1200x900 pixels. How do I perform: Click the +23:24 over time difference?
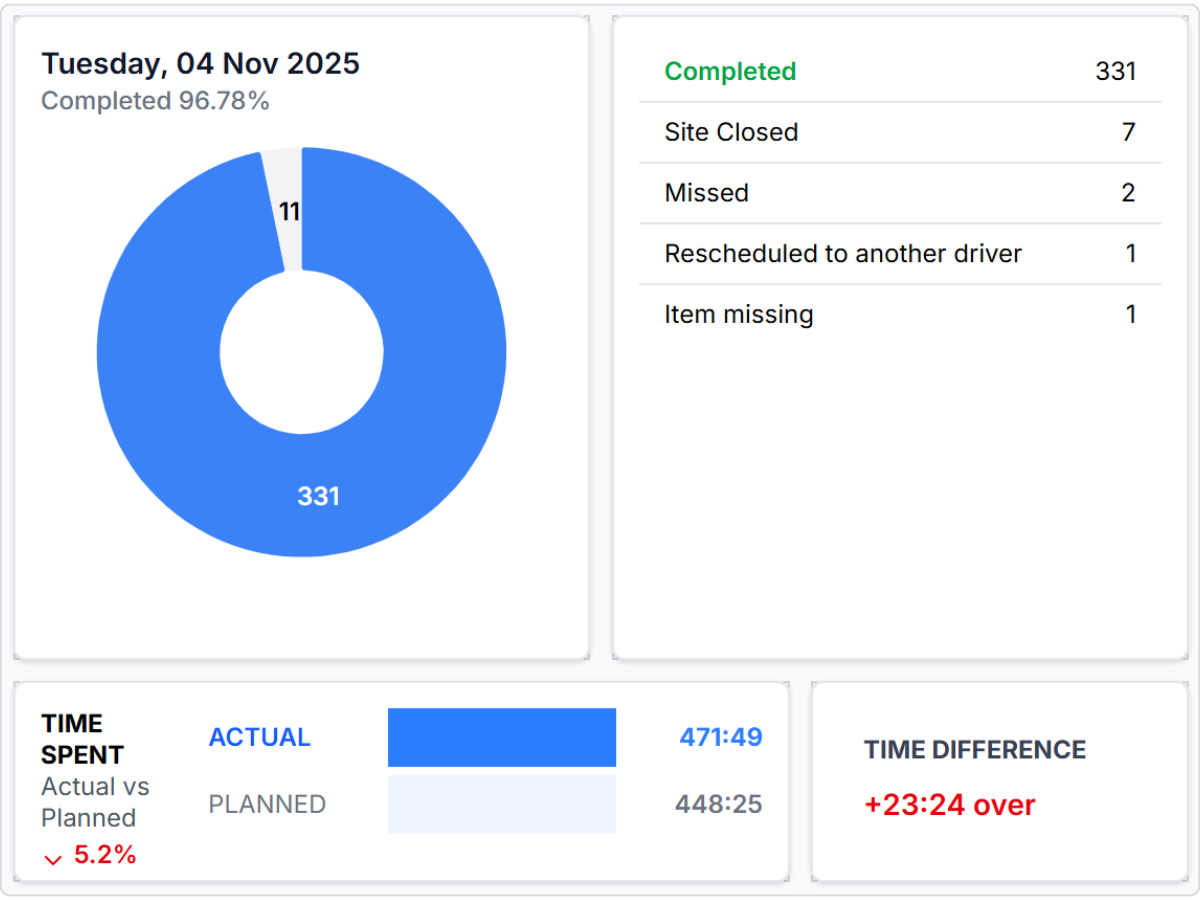pyautogui.click(x=949, y=805)
